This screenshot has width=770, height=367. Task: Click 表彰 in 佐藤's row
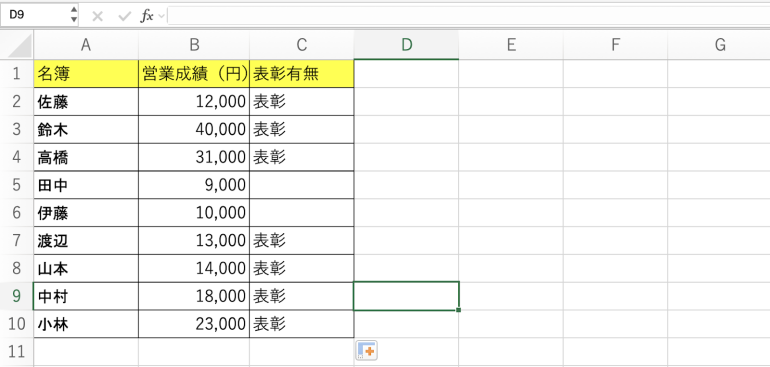[x=302, y=102]
